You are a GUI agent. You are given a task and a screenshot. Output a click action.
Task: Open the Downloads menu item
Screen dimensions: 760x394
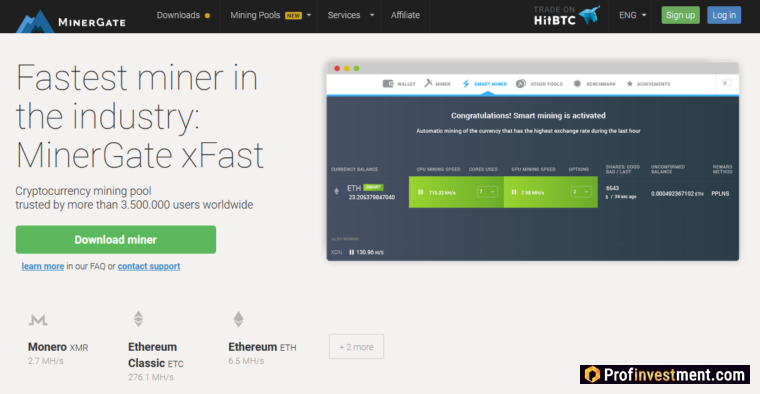[x=178, y=15]
